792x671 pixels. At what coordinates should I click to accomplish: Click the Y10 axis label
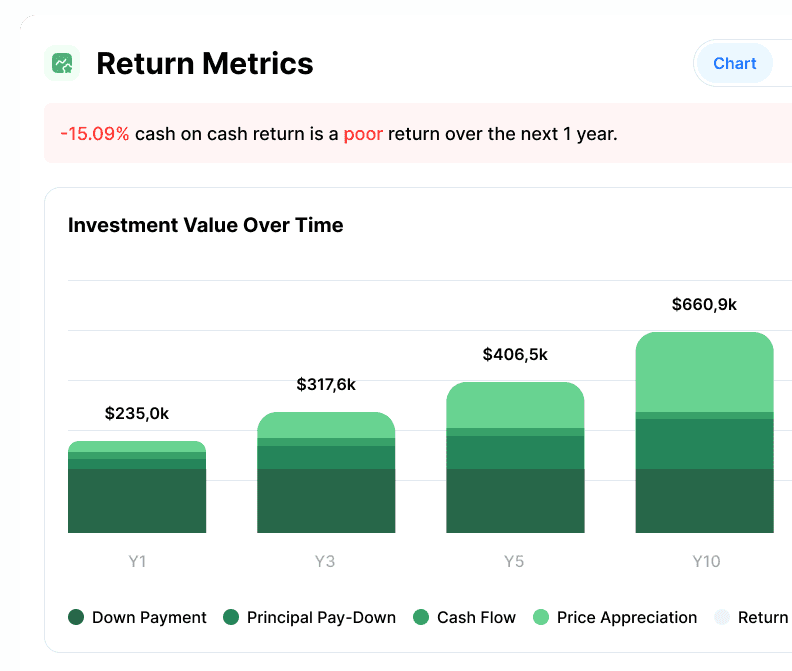click(x=706, y=561)
